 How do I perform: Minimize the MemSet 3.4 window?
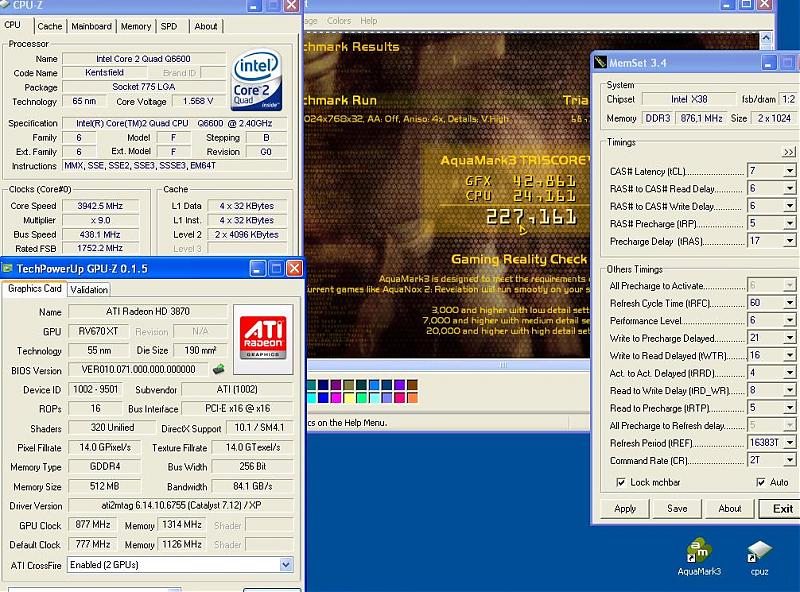[769, 63]
